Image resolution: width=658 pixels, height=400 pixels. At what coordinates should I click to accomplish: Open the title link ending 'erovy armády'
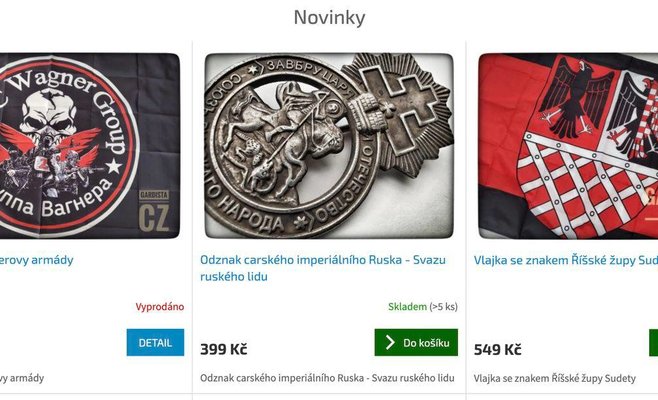pos(37,260)
